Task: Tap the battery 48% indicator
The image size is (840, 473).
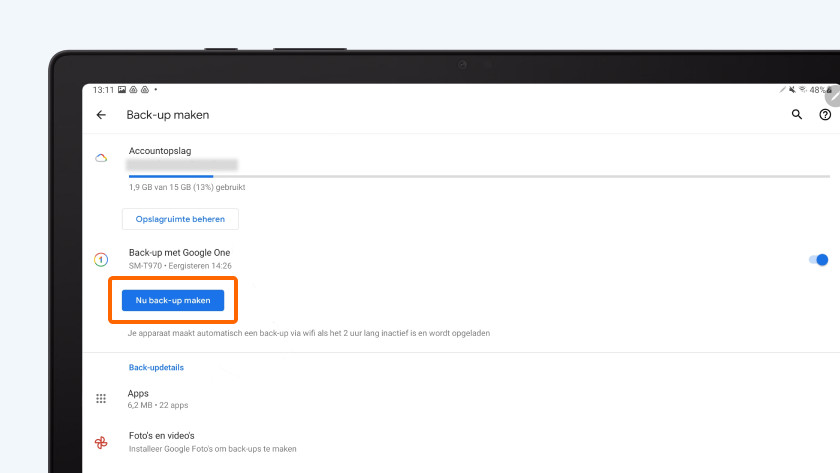Action: pyautogui.click(x=821, y=90)
